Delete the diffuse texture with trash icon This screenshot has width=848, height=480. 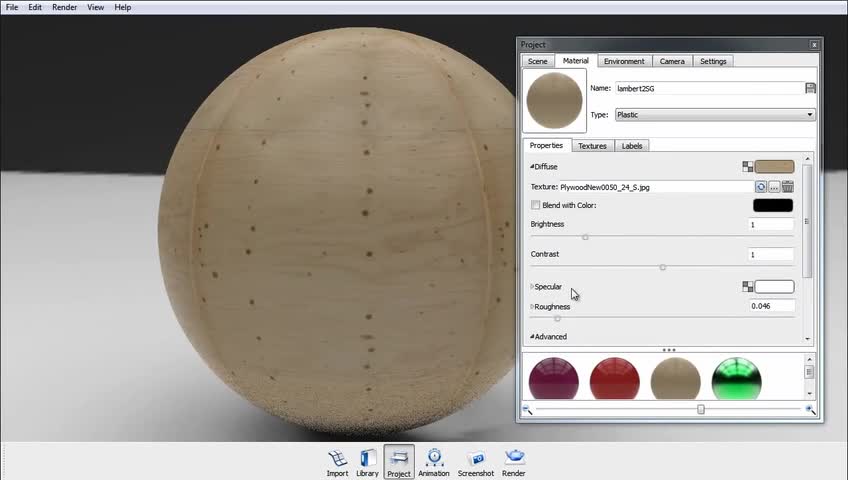click(787, 186)
